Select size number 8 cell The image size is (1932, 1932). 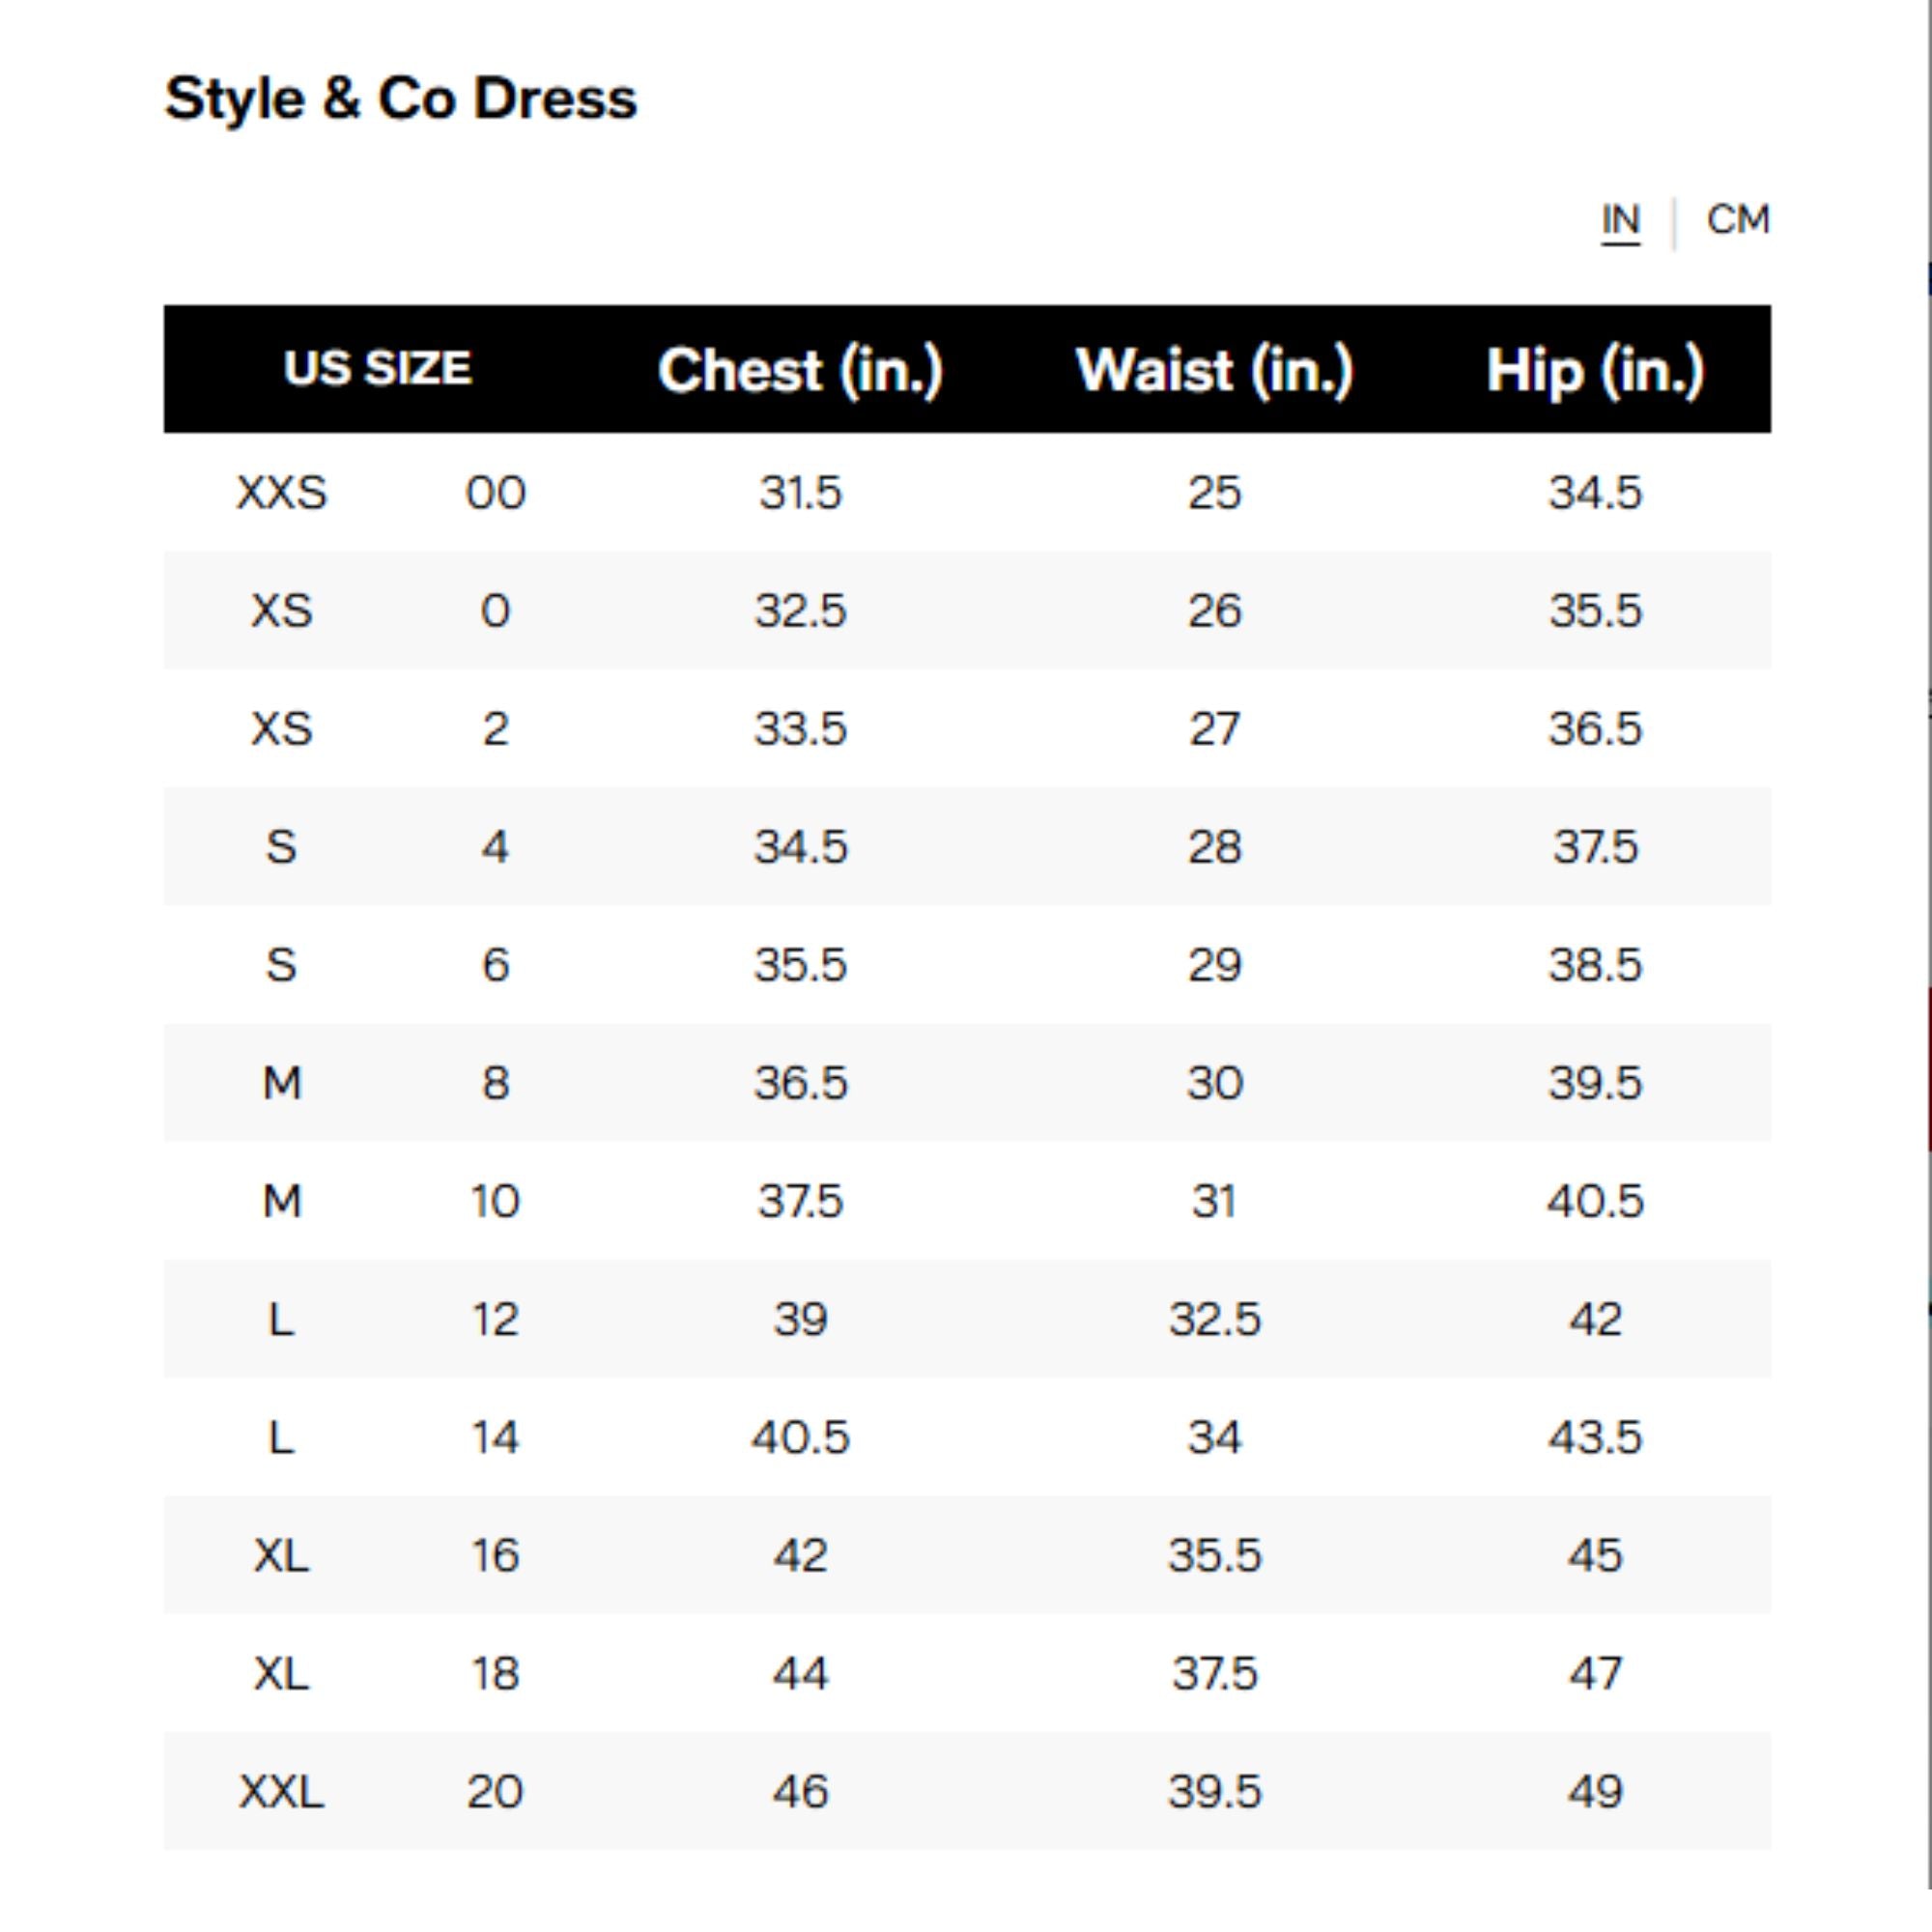pos(495,1082)
